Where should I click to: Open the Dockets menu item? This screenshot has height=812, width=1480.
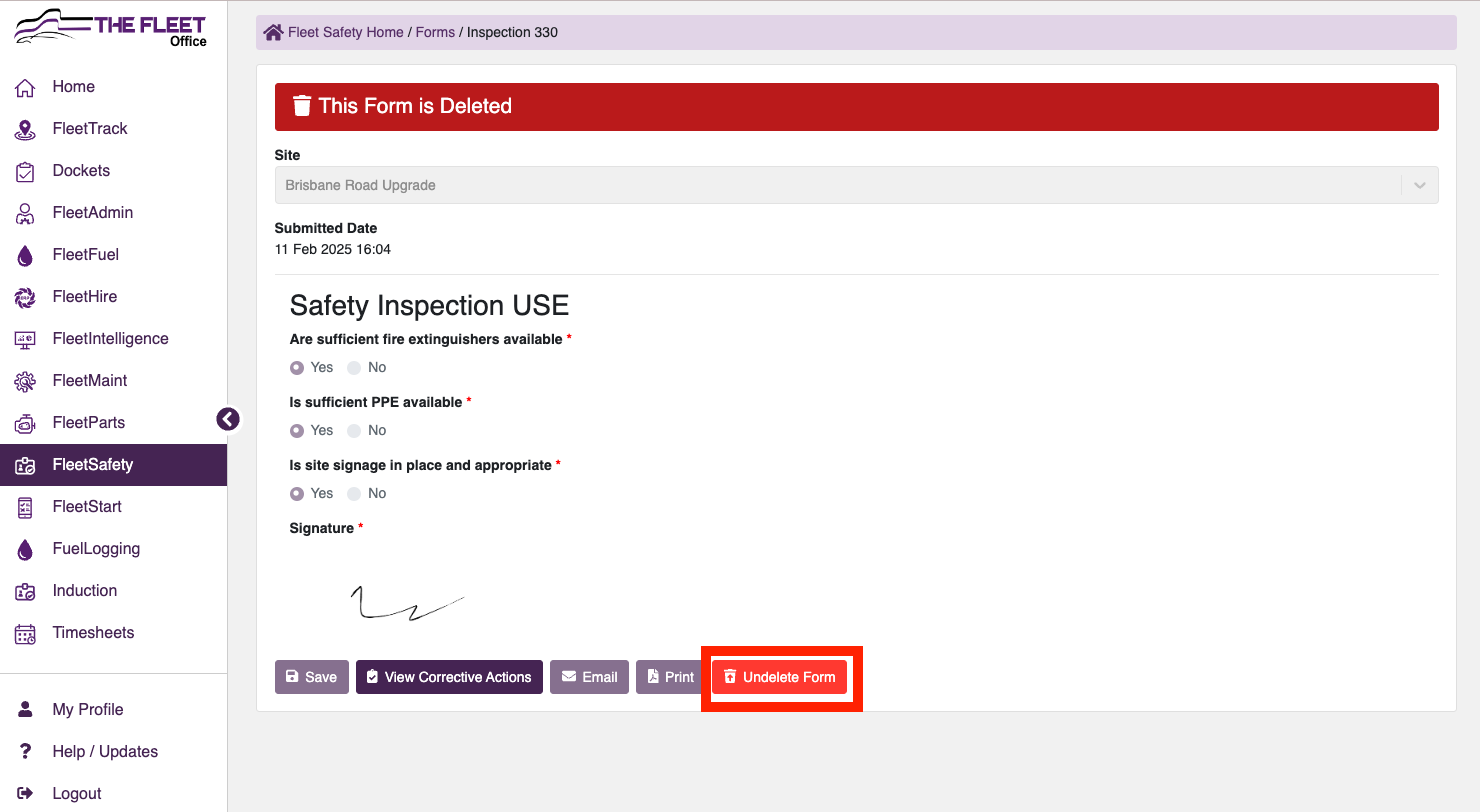point(113,171)
